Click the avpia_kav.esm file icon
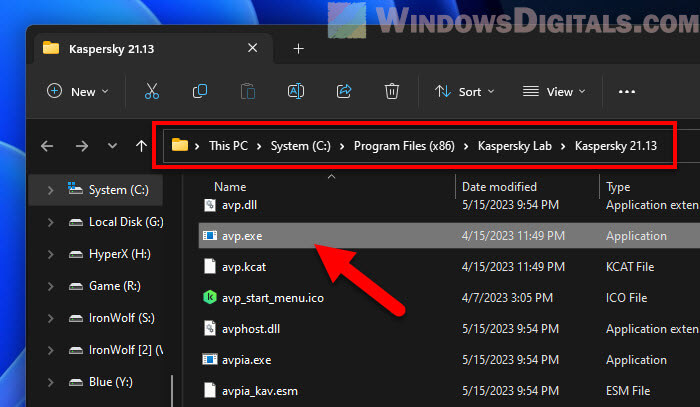 [x=210, y=390]
